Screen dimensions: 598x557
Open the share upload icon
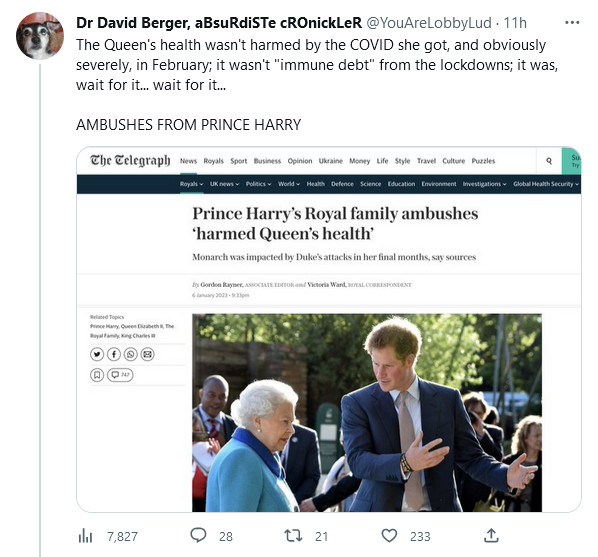(491, 535)
